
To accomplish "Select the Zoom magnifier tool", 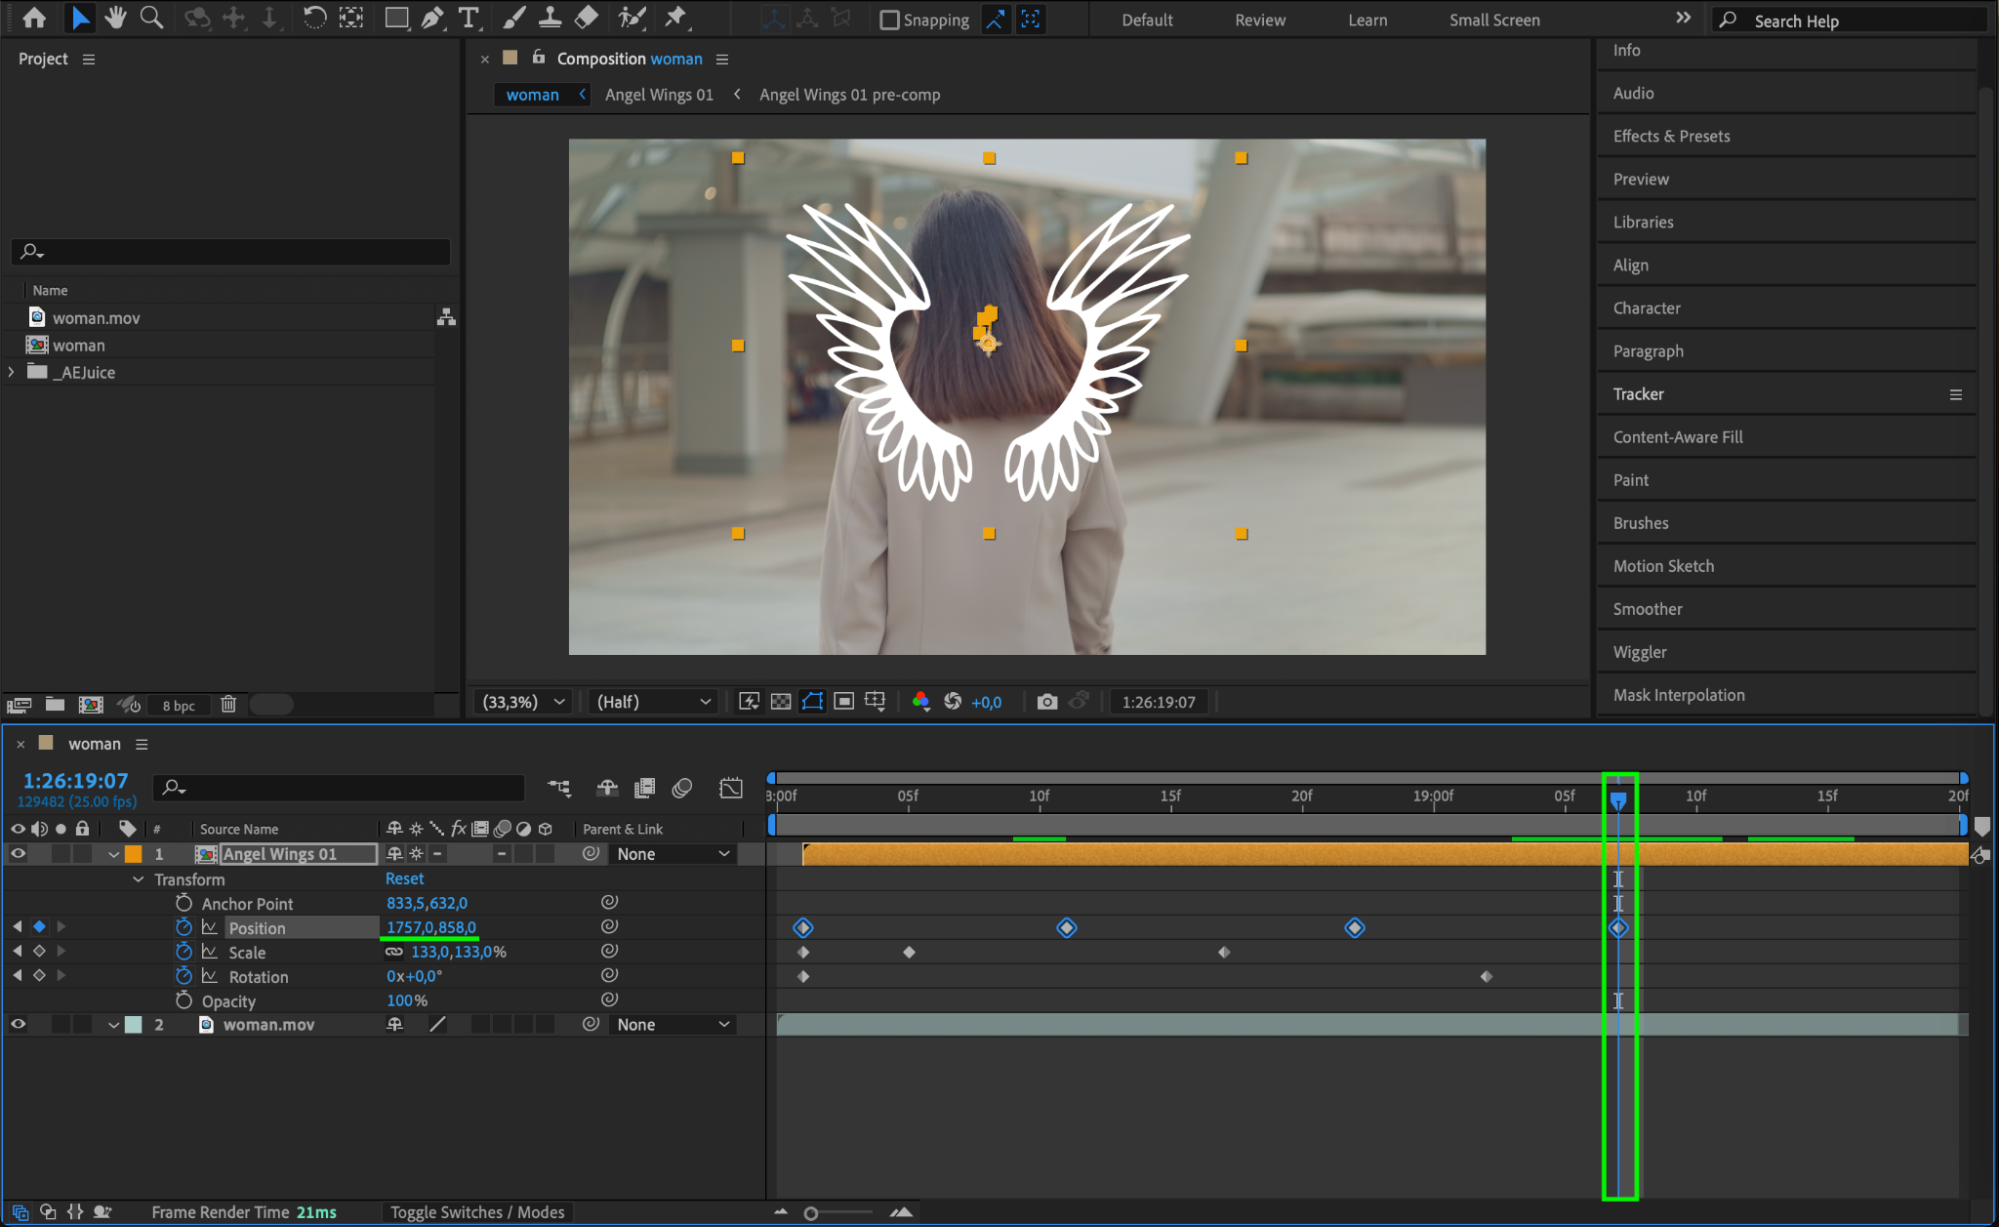I will tap(151, 17).
